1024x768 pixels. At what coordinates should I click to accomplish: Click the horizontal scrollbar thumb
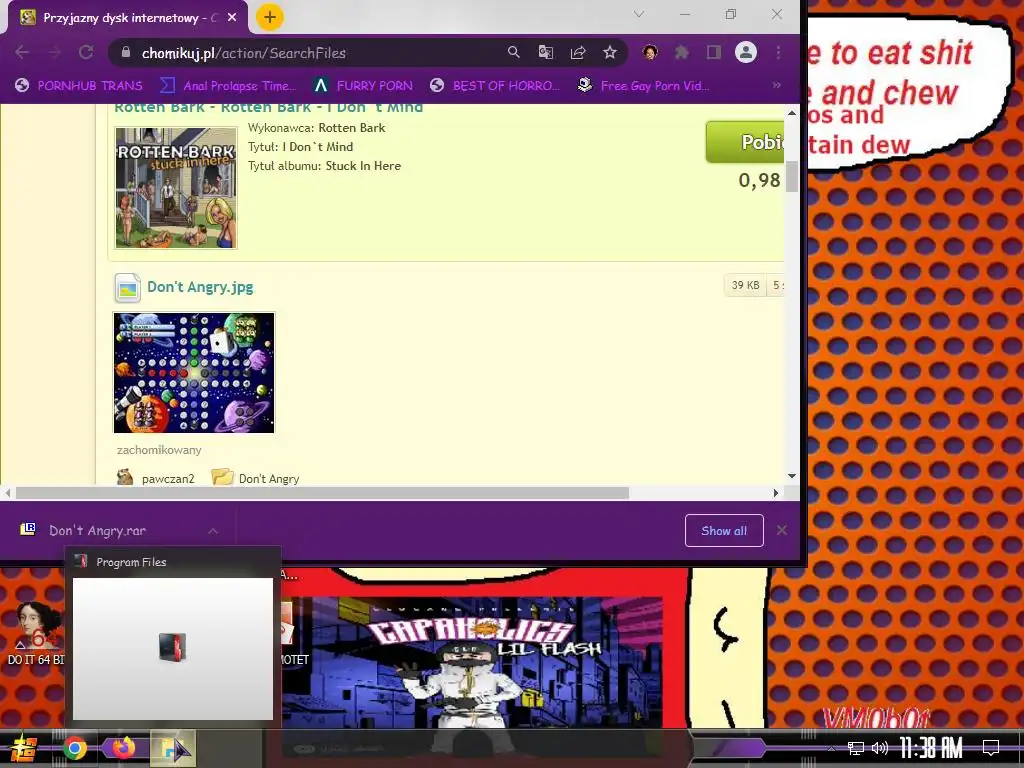pyautogui.click(x=322, y=493)
